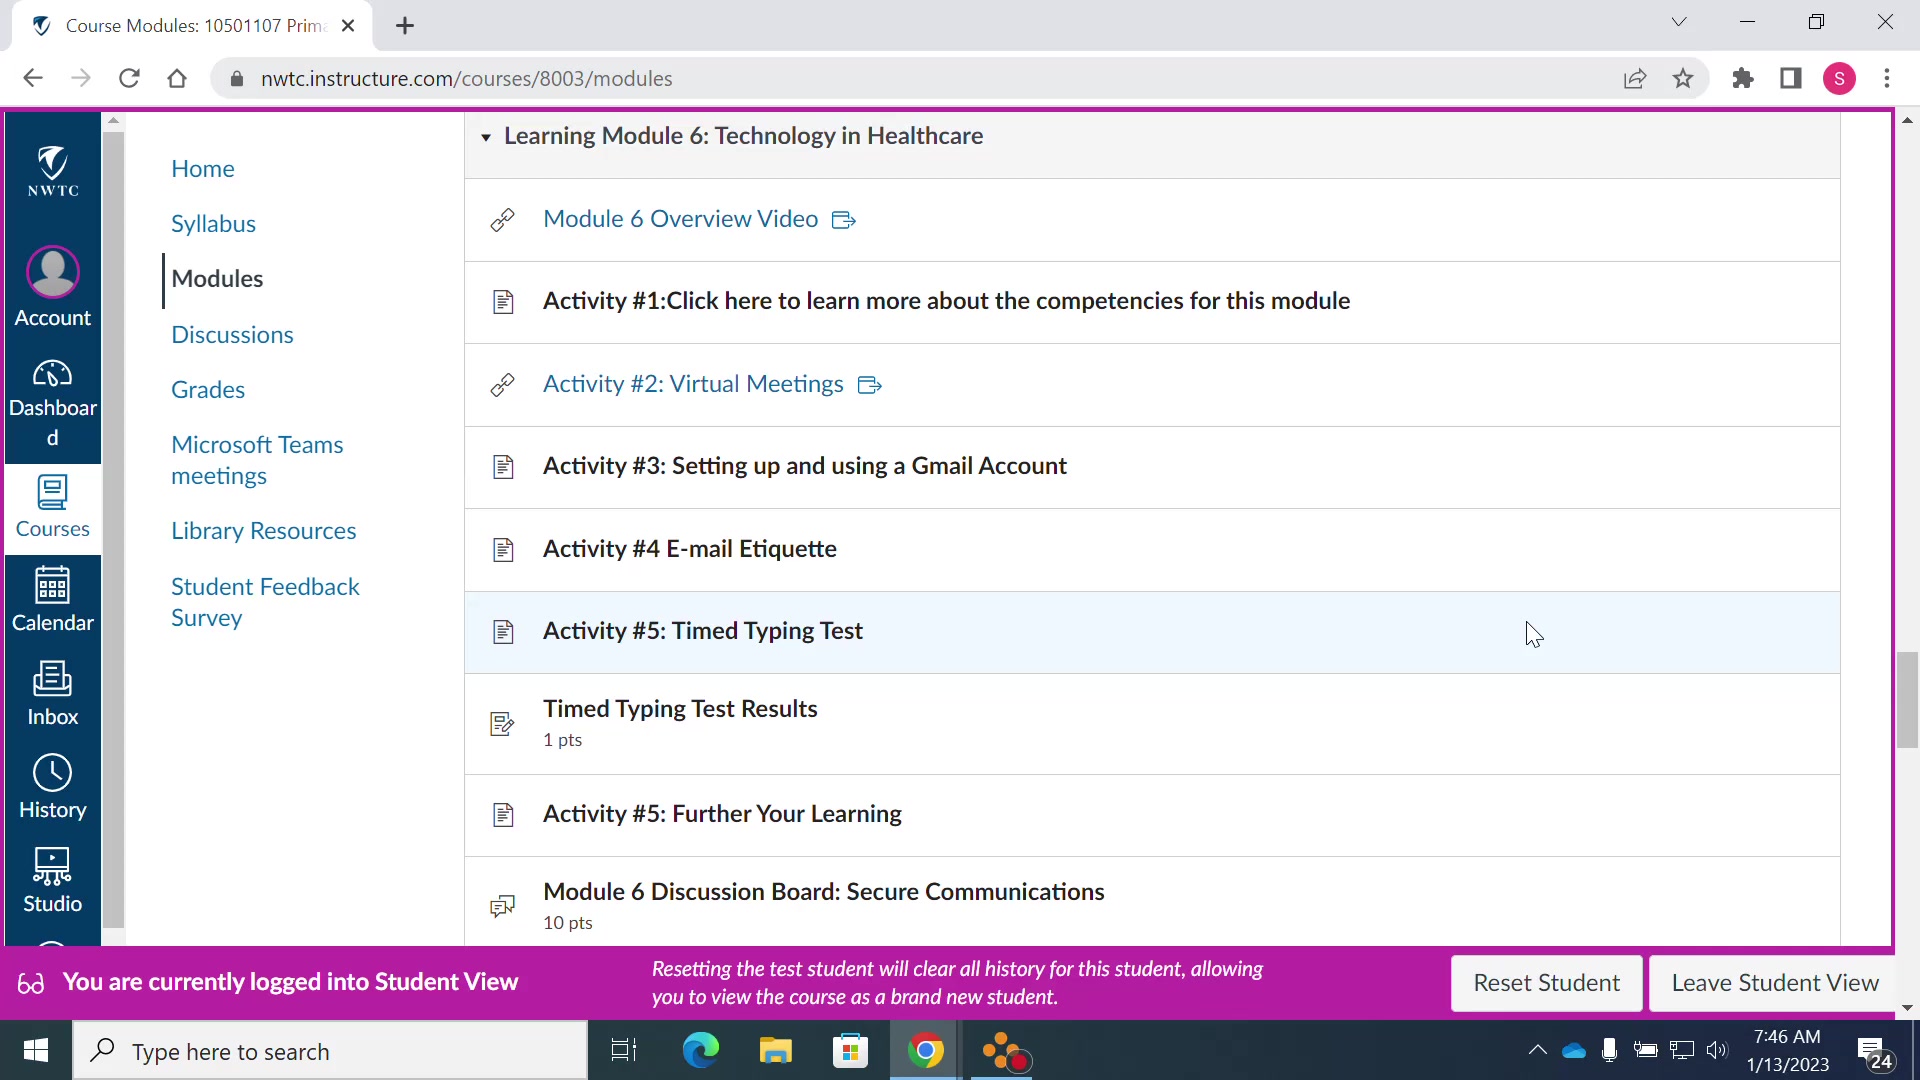Image resolution: width=1920 pixels, height=1080 pixels.
Task: Open Grades in the course navigation
Action: tap(208, 389)
